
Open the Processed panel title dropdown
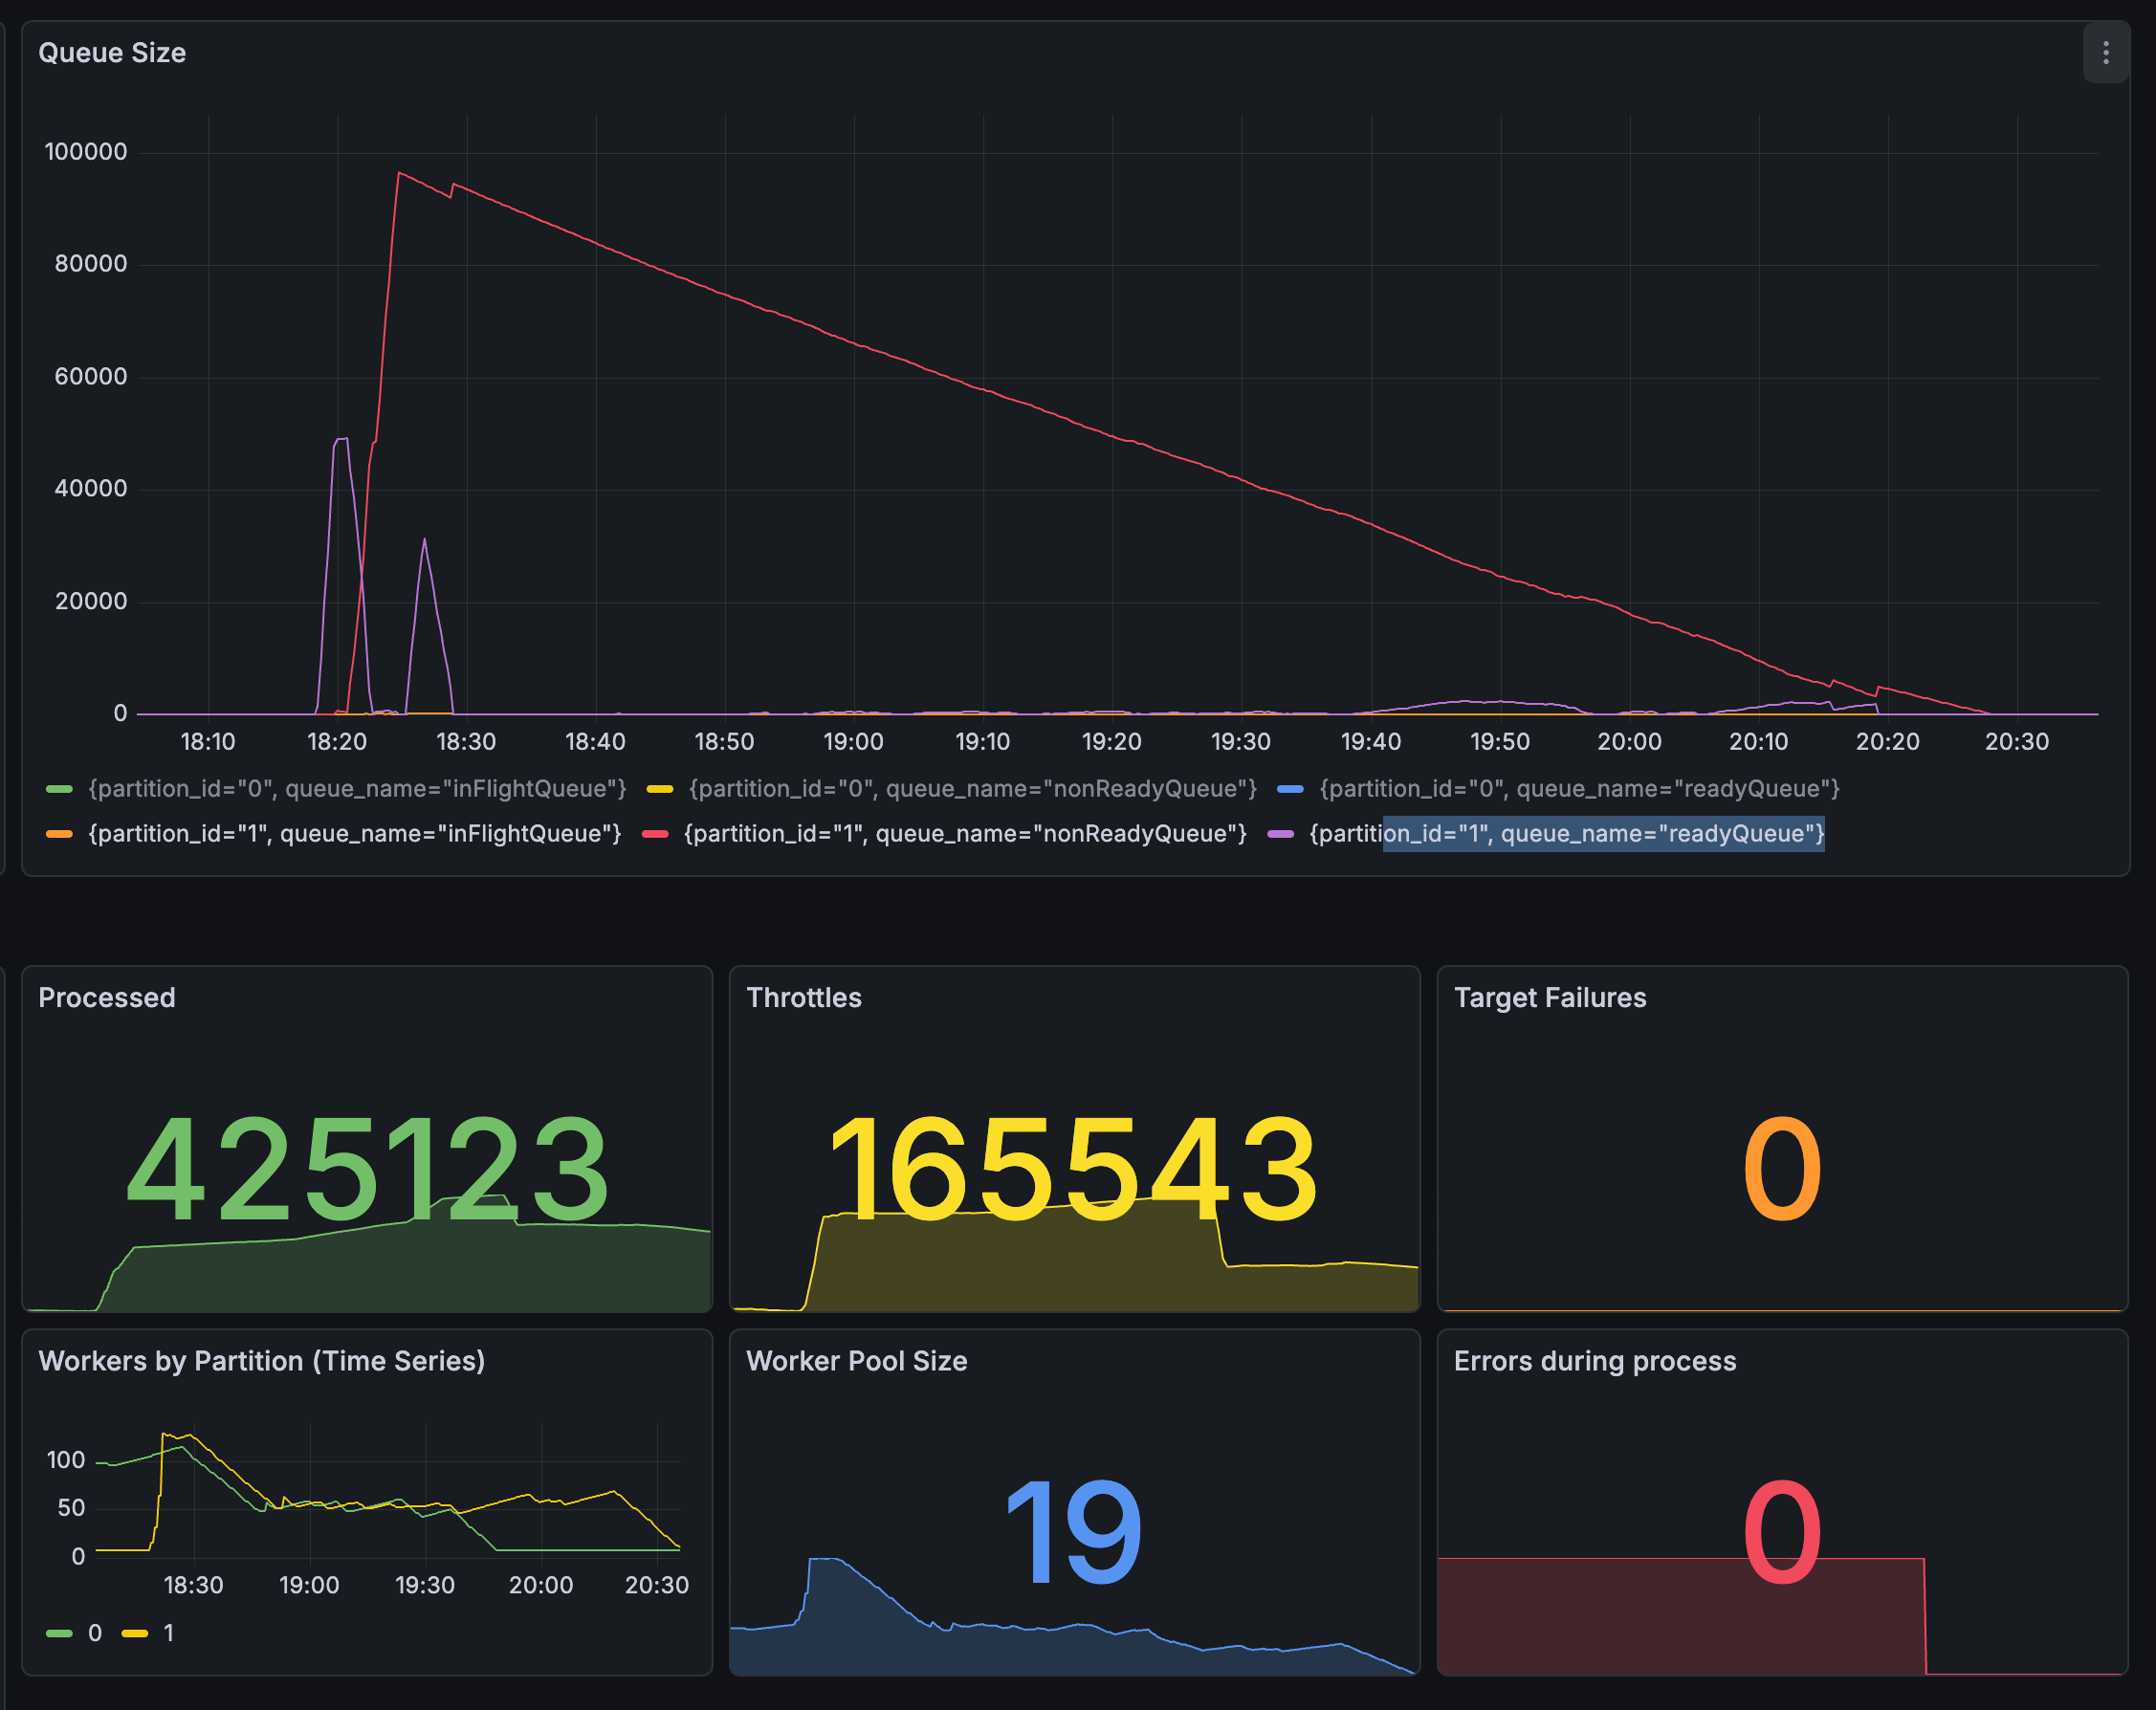107,997
